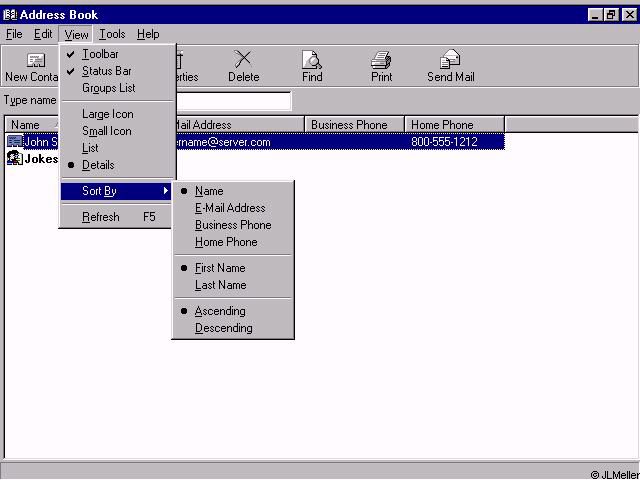Click the Address Book title bar icon

tap(10, 14)
